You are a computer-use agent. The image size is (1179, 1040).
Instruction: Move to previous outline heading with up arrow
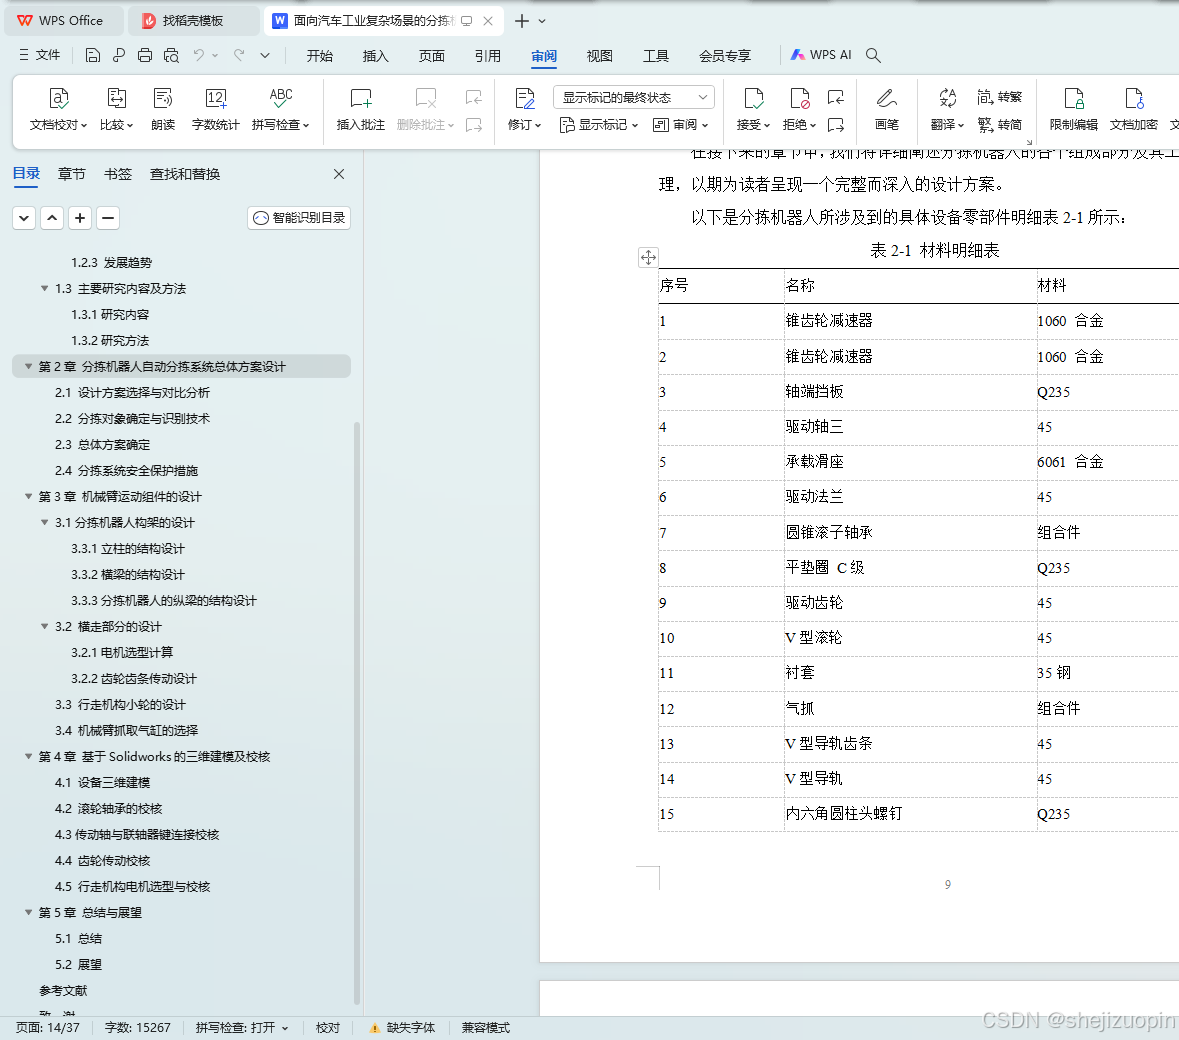[52, 218]
